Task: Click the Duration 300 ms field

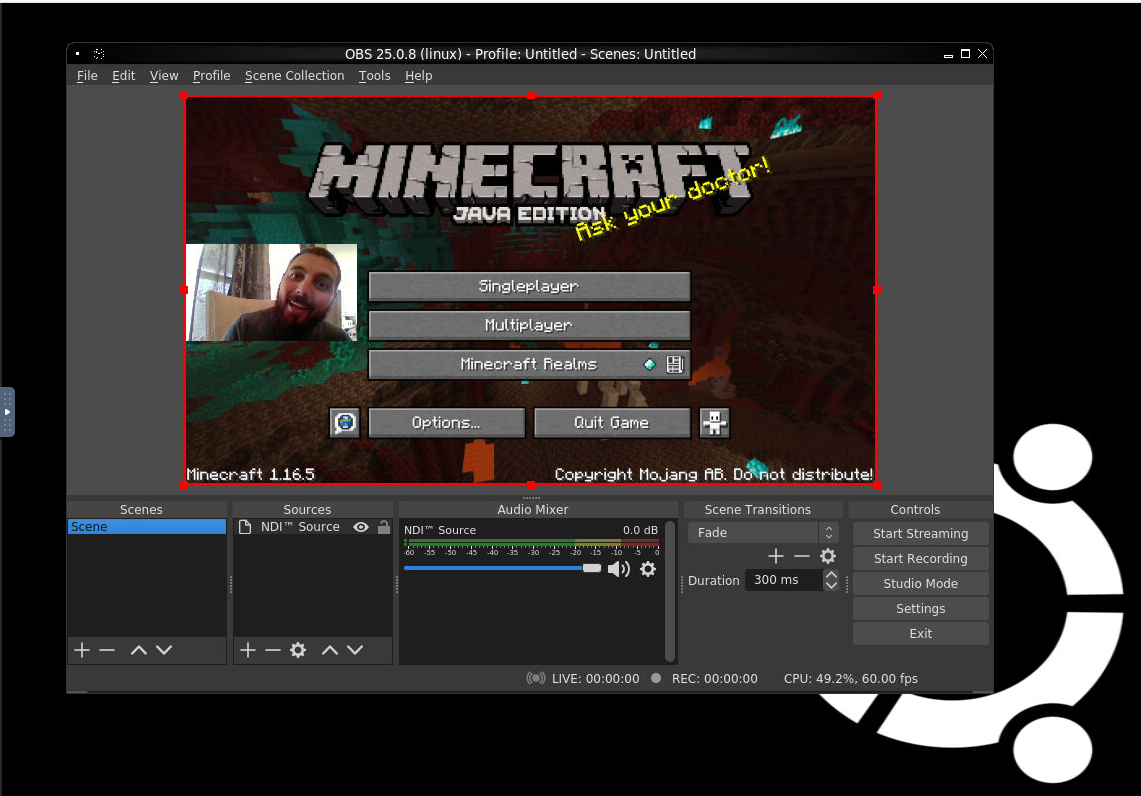Action: pos(784,580)
